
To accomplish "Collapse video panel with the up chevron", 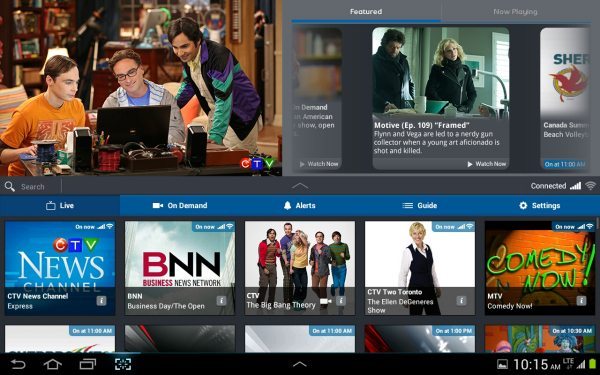I will point(300,186).
